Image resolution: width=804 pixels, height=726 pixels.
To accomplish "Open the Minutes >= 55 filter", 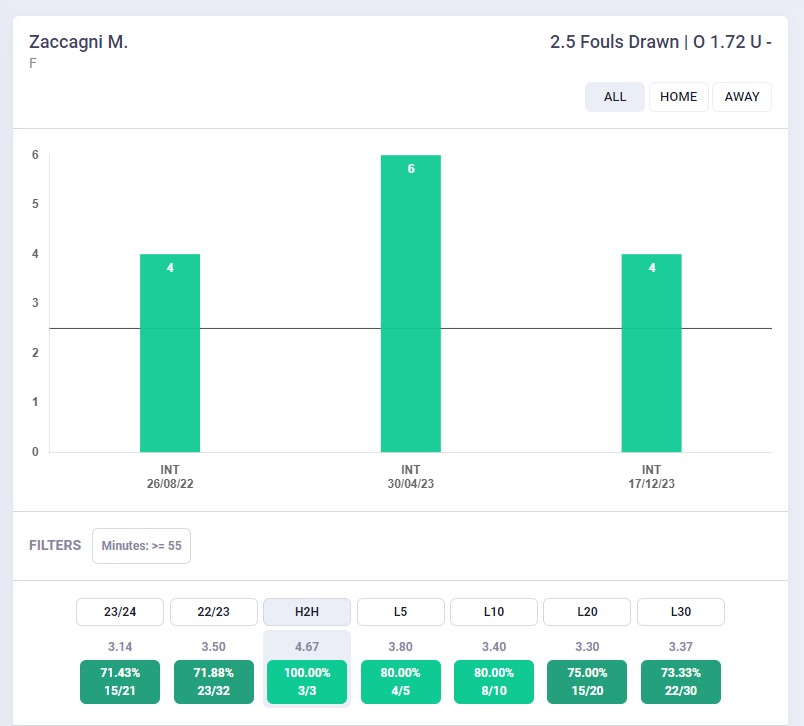I will [x=142, y=546].
